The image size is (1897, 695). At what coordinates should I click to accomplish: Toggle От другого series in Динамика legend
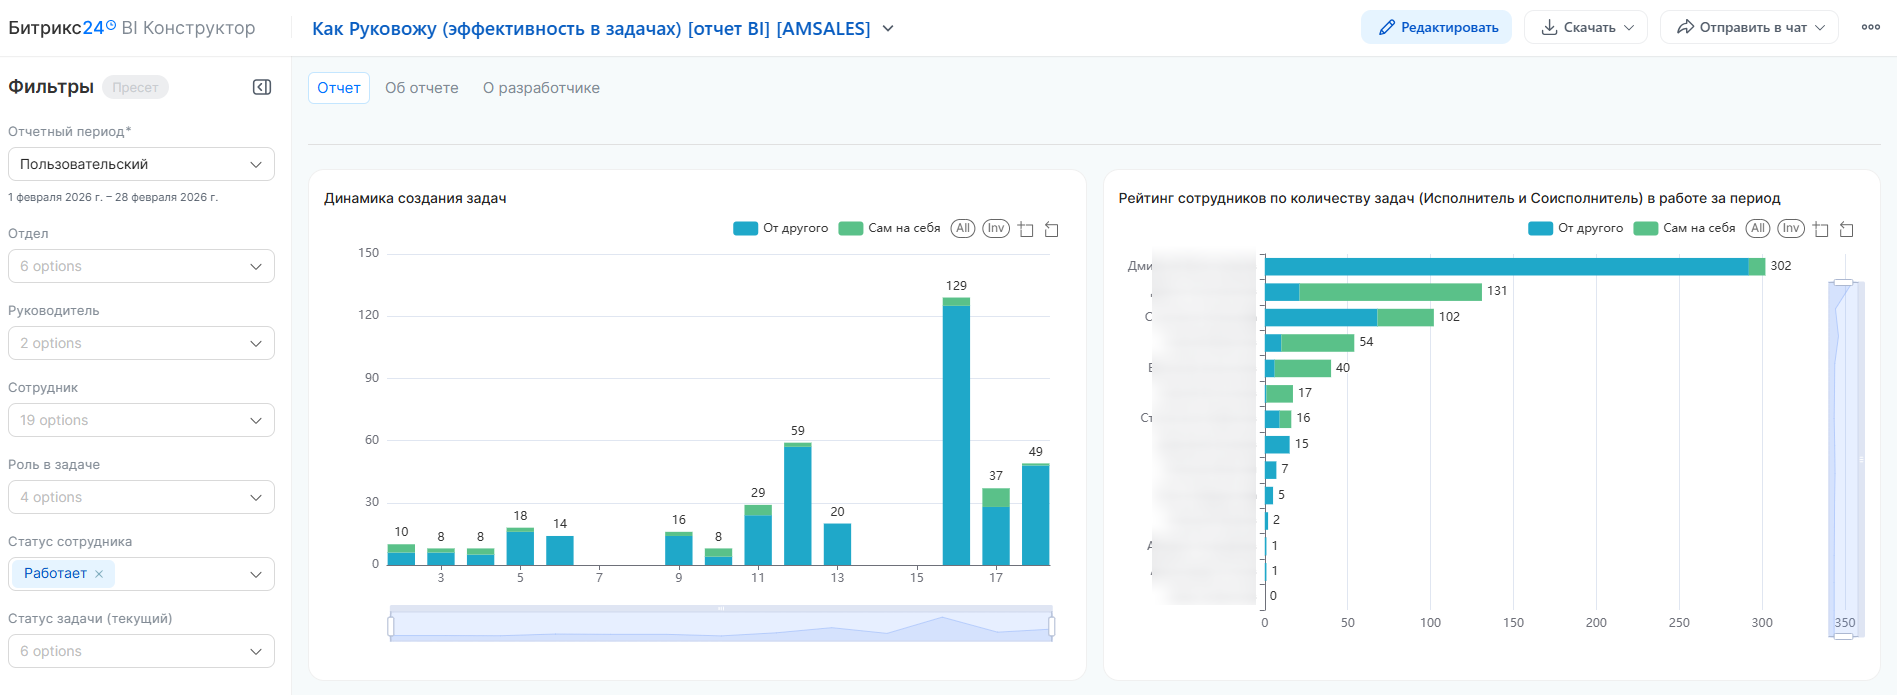pos(781,228)
